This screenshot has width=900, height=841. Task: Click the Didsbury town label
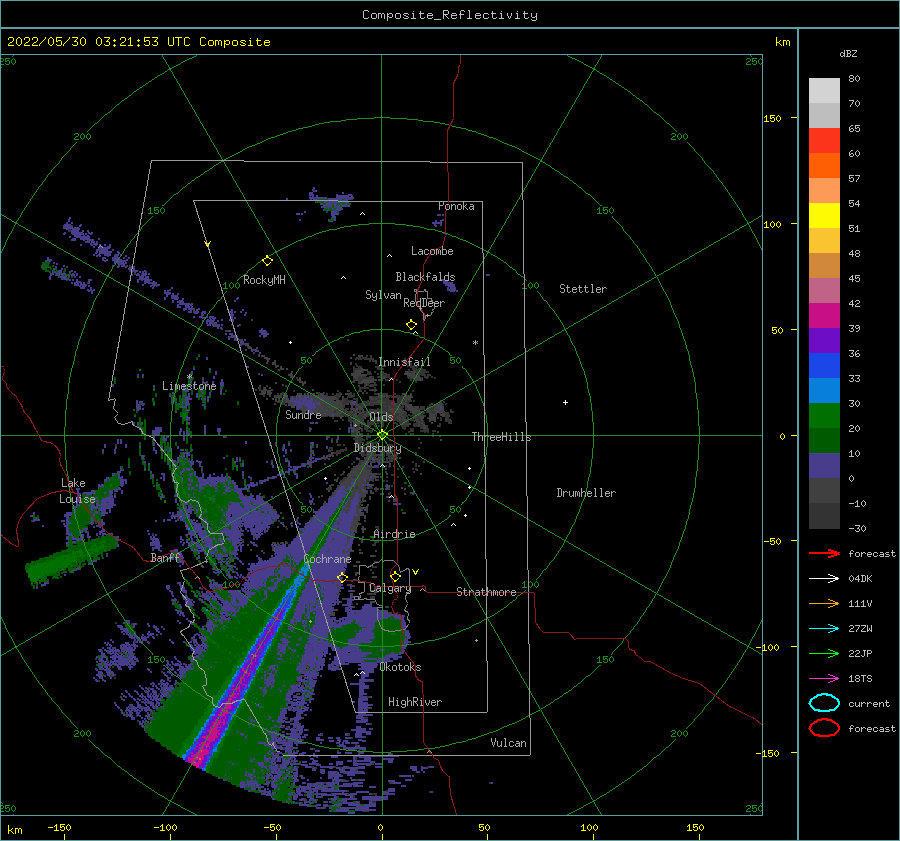tap(377, 448)
